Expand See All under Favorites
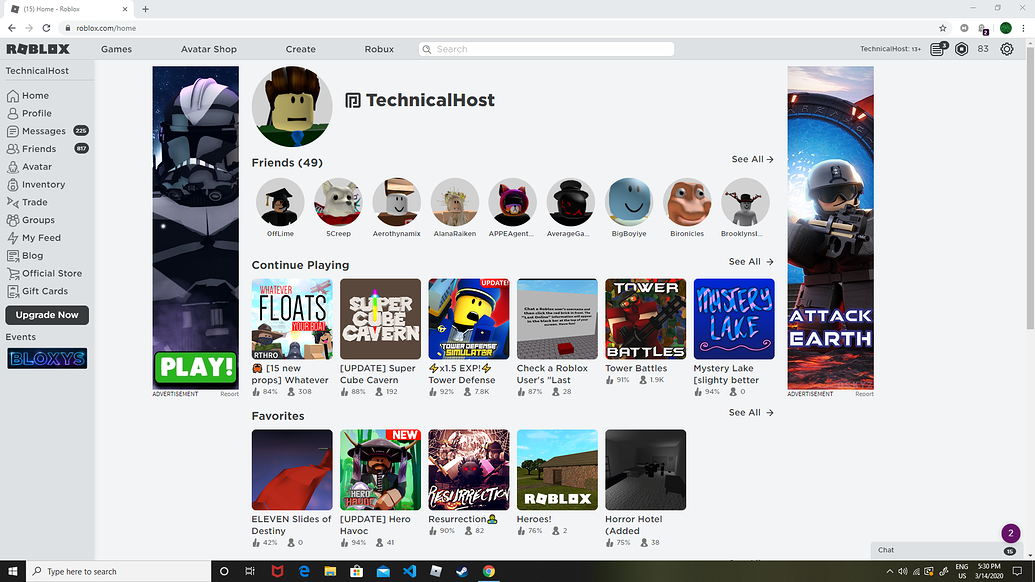The image size is (1035, 582). tap(750, 412)
